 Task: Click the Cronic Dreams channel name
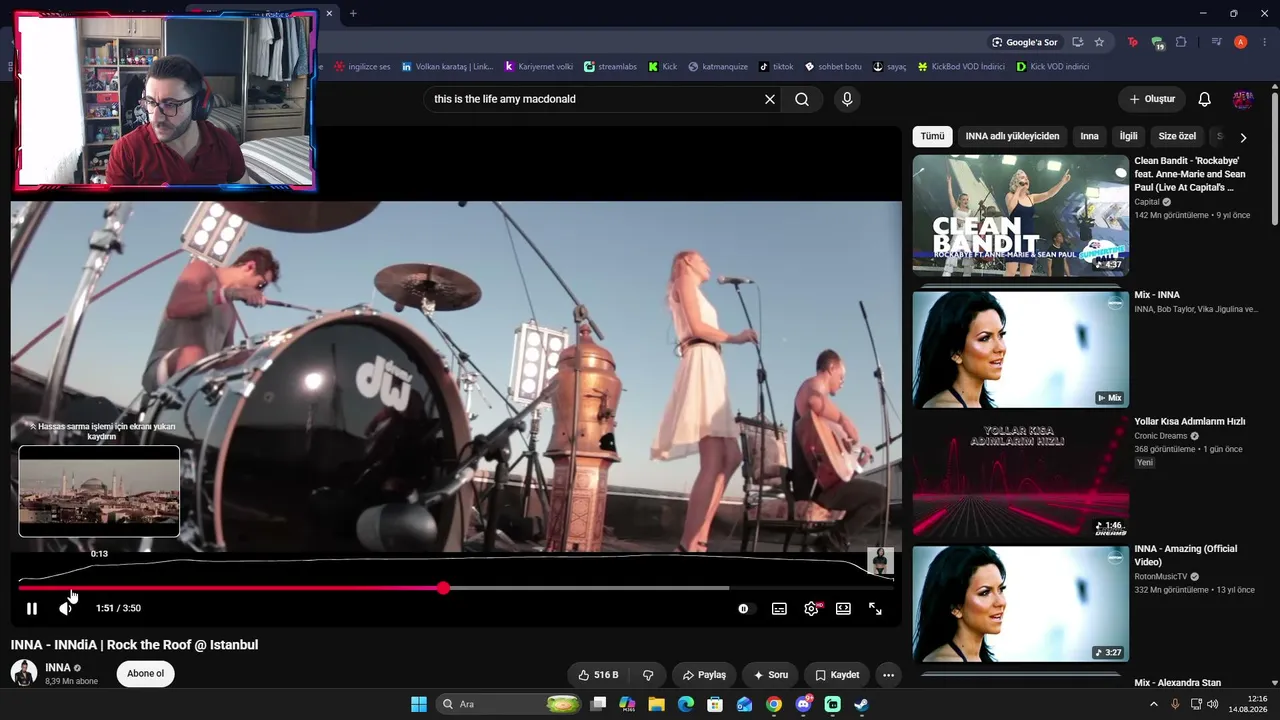tap(1160, 436)
